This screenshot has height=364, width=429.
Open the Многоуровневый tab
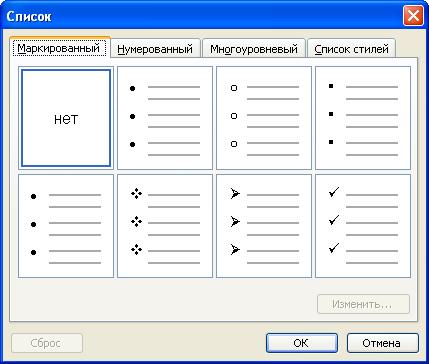(254, 49)
